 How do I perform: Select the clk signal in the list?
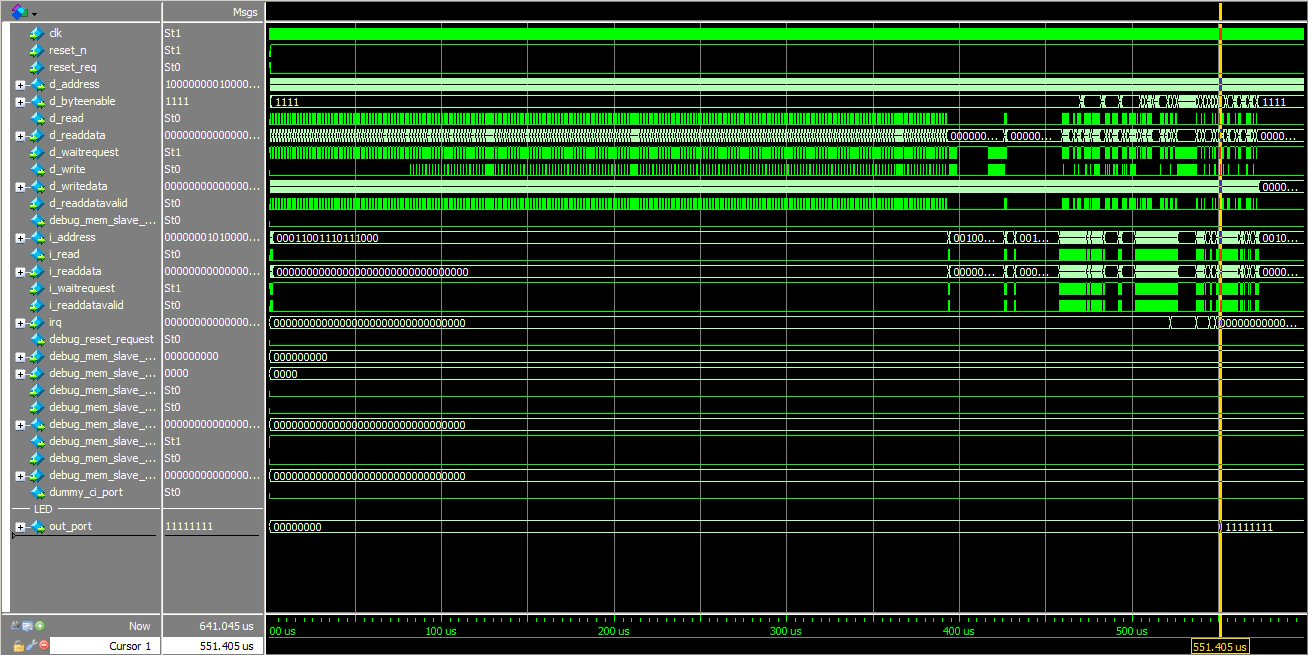click(55, 33)
